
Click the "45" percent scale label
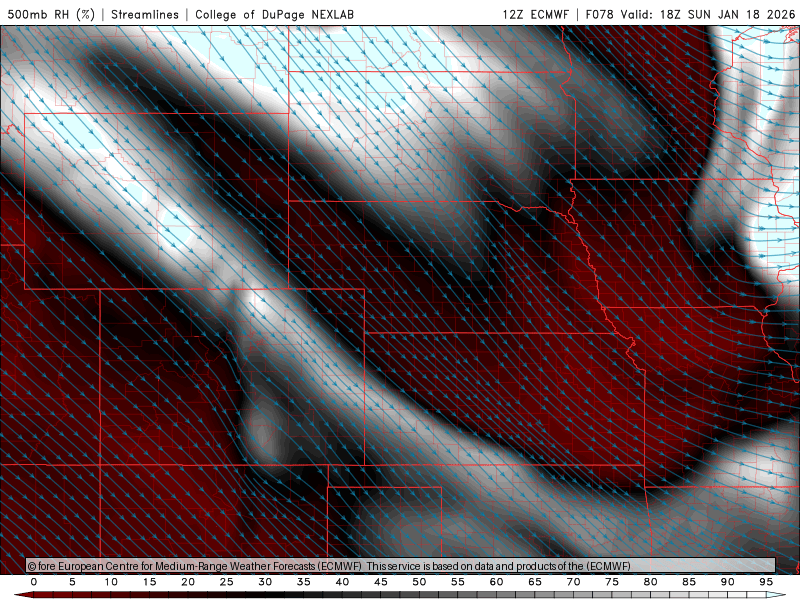(381, 582)
